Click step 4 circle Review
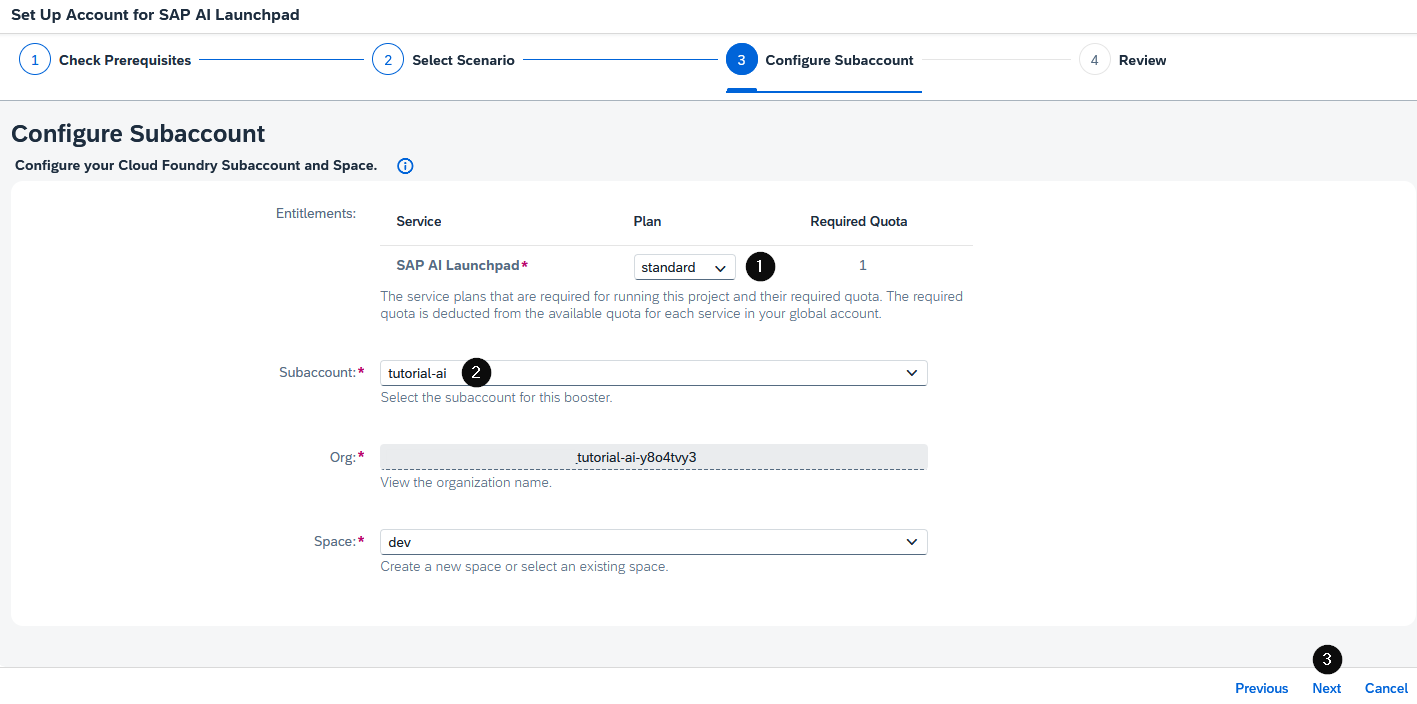 click(1095, 60)
